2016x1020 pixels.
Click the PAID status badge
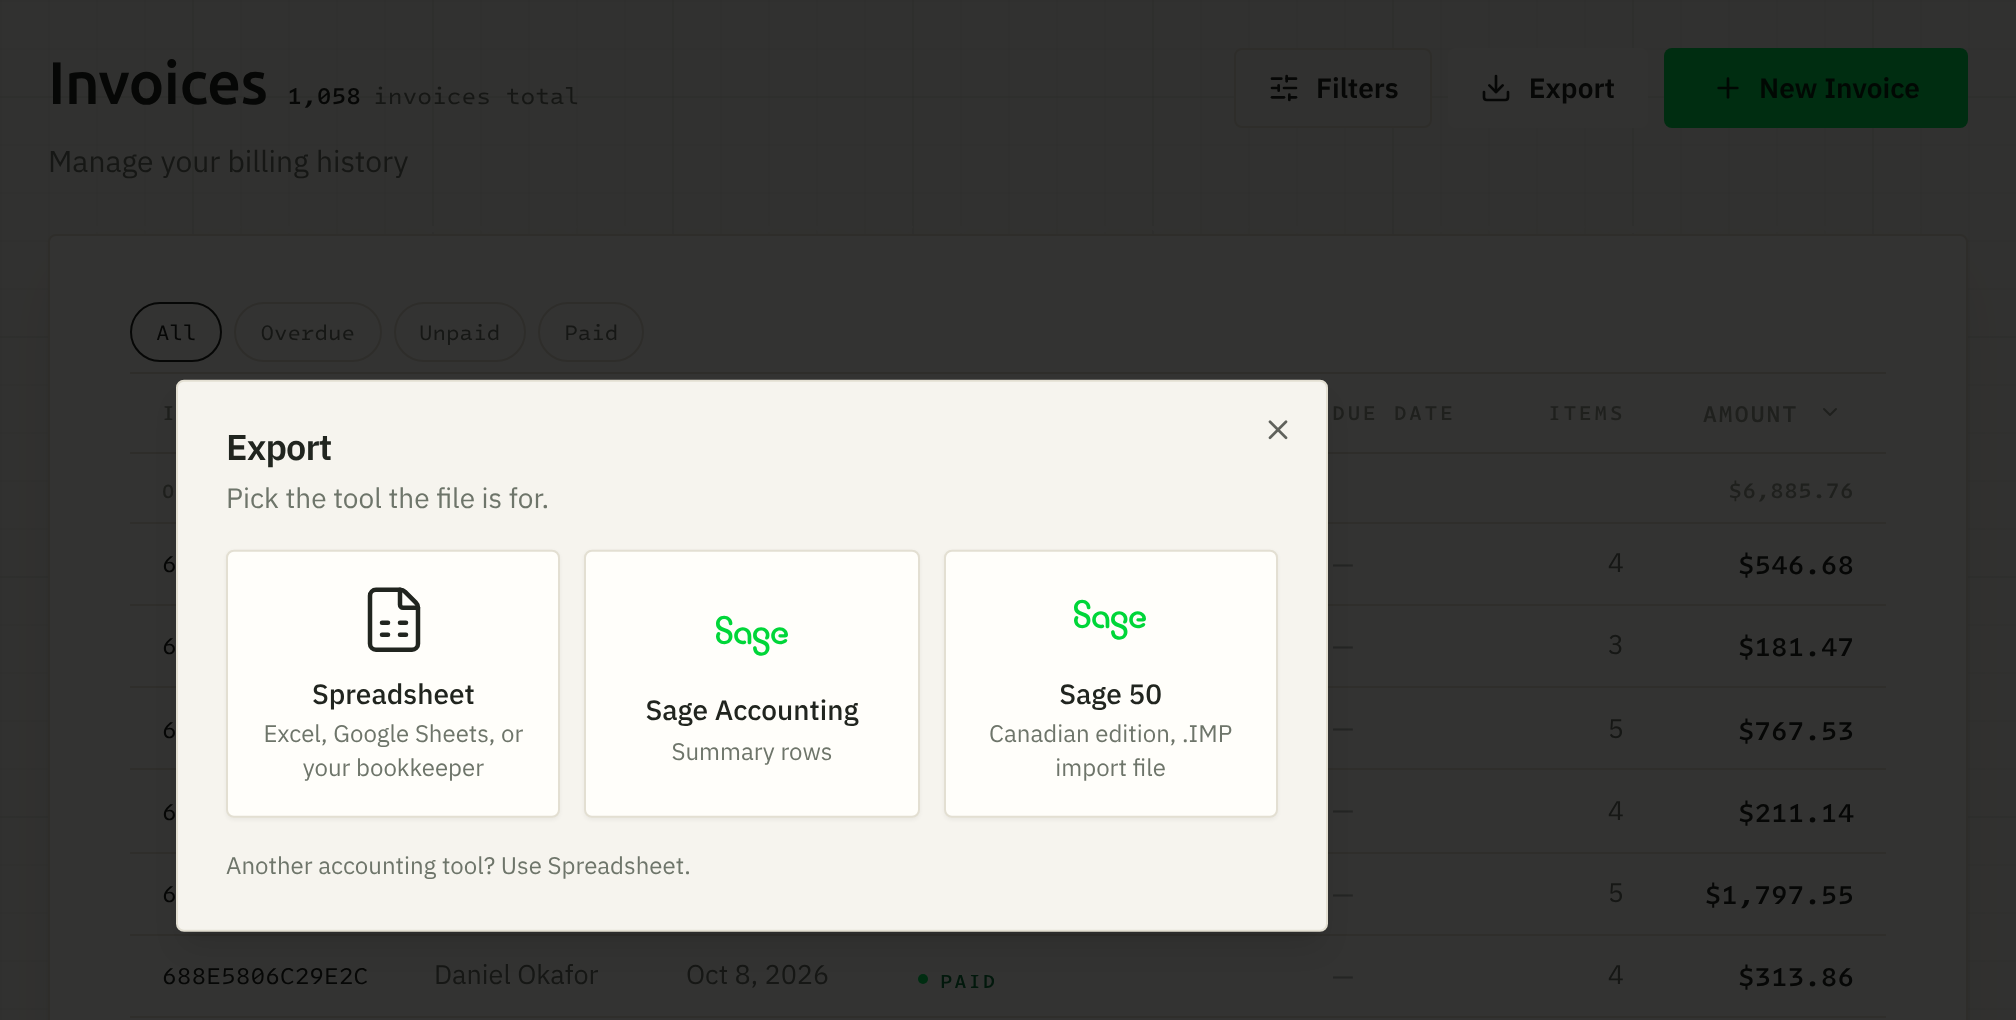[957, 981]
